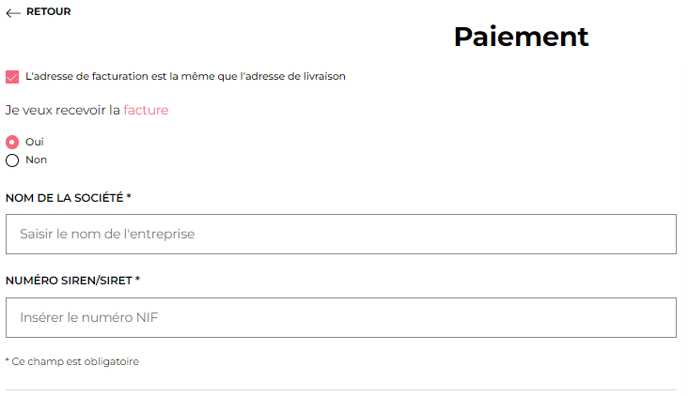Click the Je veux recevoir la text
The image size is (688, 396).
pyautogui.click(x=62, y=110)
